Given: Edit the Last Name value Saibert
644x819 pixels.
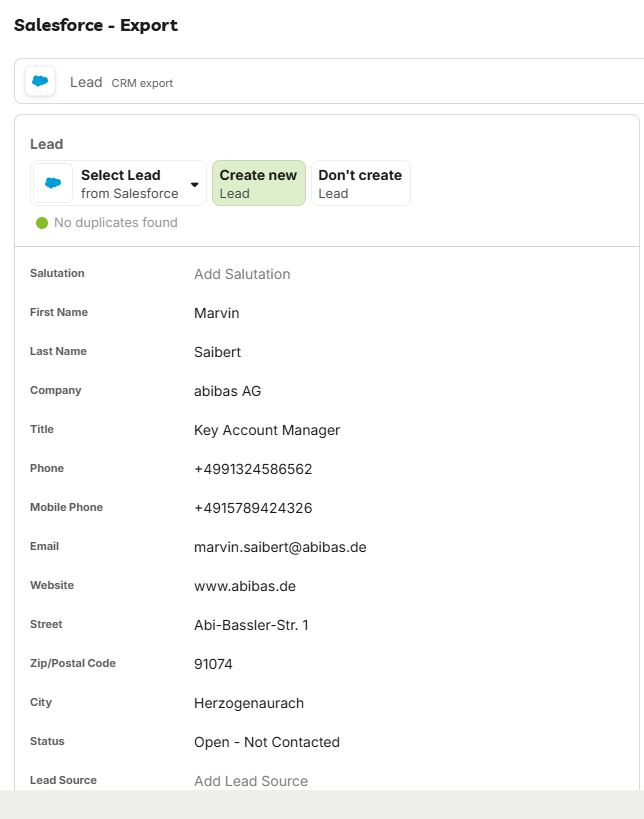Looking at the screenshot, I should [x=217, y=352].
